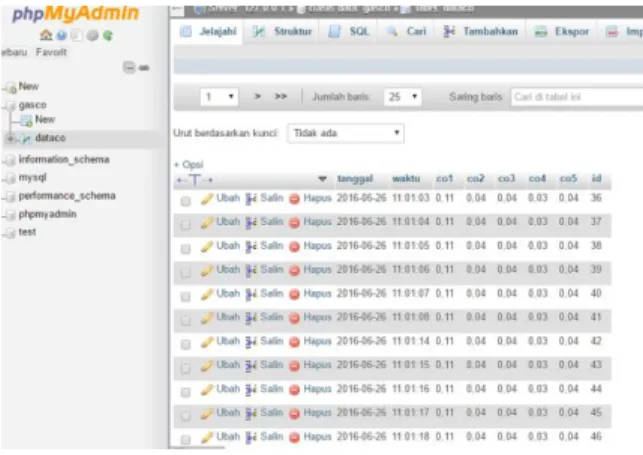The width and height of the screenshot is (643, 455).
Task: Click the link icon beside the collapse button
Action: 144,68
